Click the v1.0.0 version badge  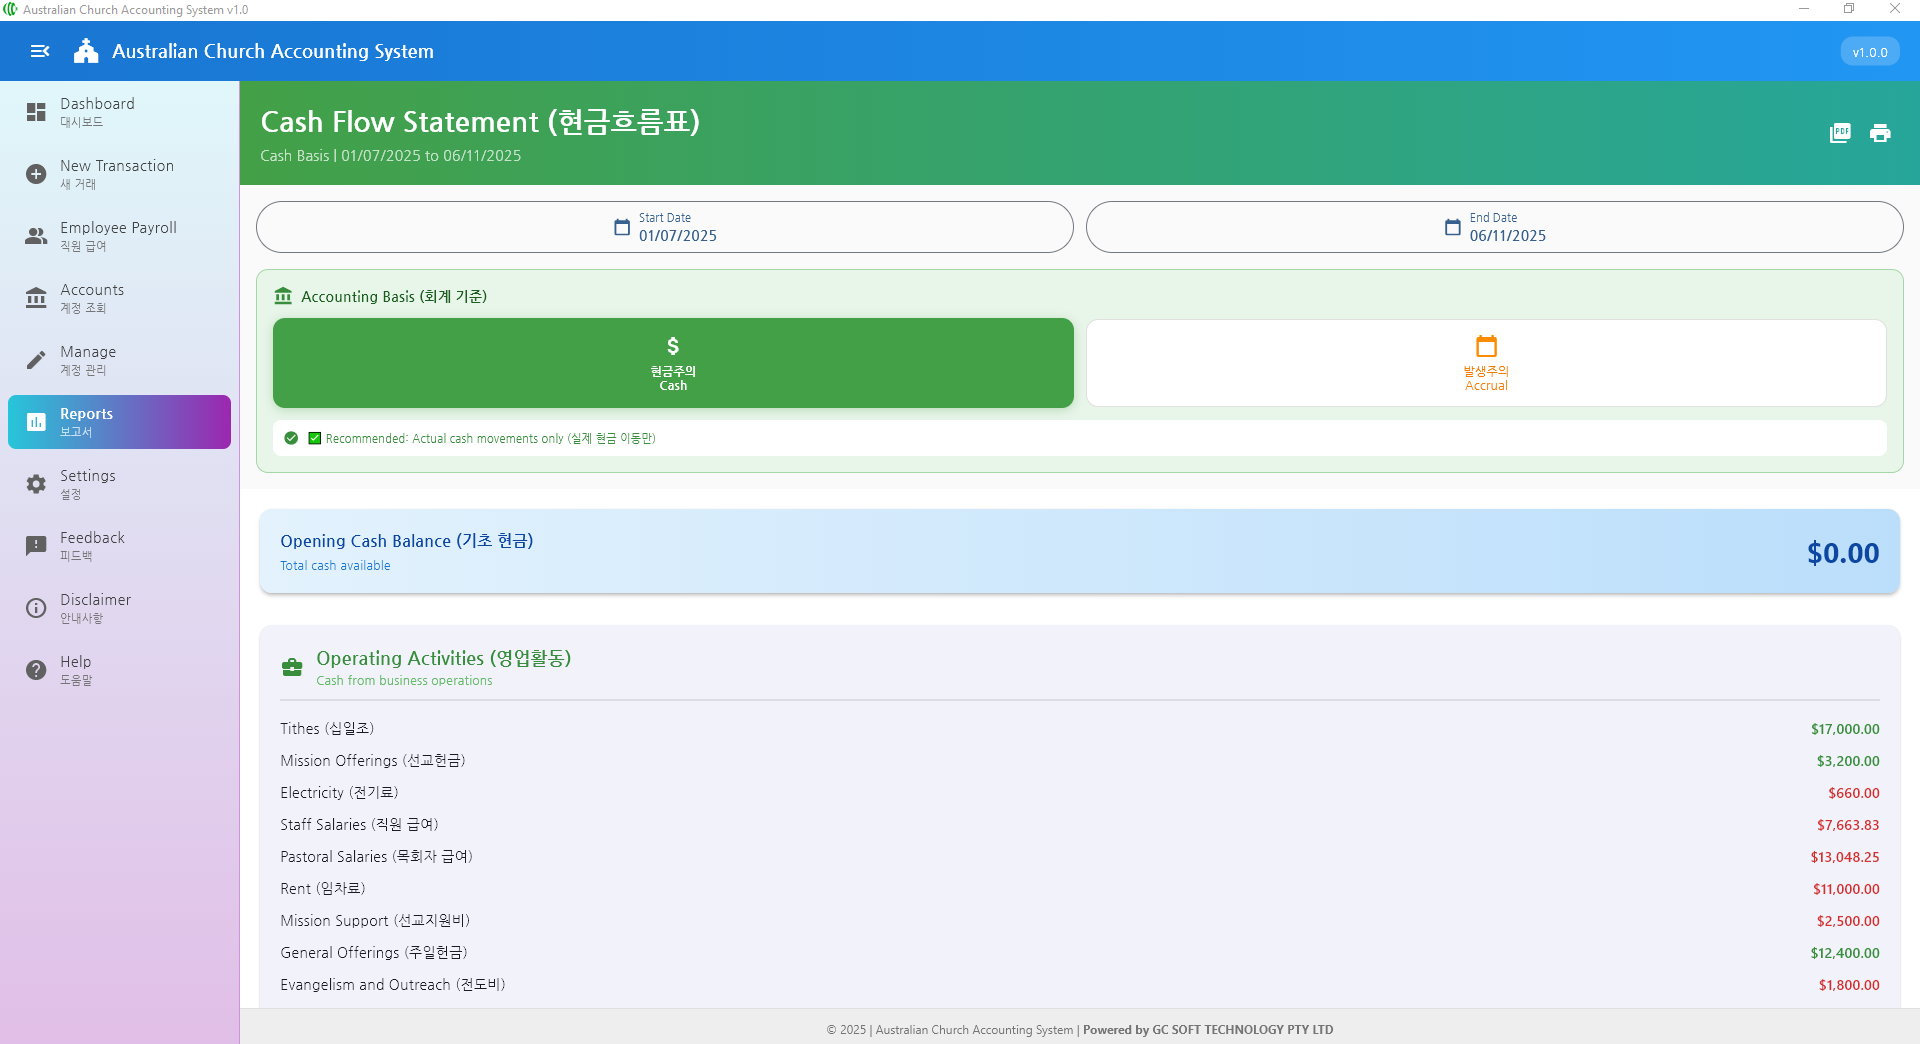click(x=1869, y=52)
